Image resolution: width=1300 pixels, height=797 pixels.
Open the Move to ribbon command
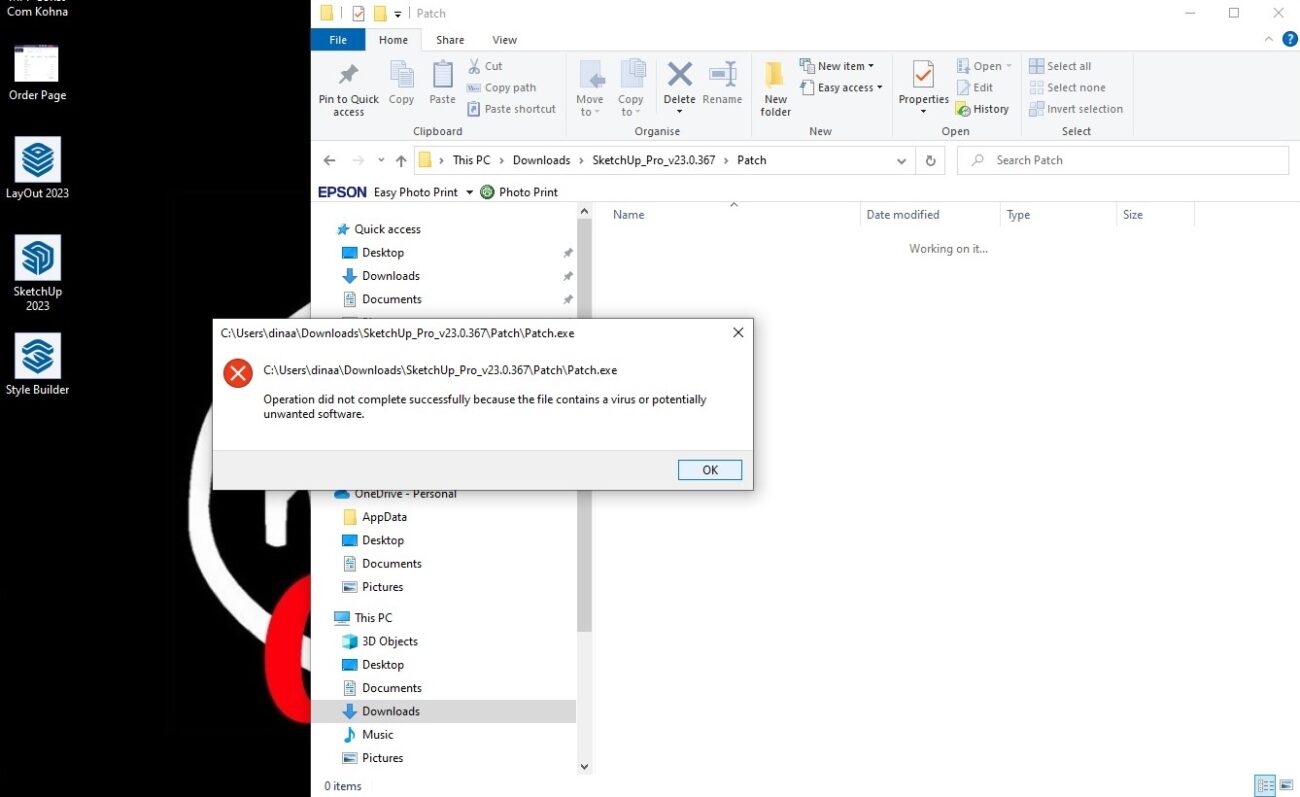pos(590,89)
